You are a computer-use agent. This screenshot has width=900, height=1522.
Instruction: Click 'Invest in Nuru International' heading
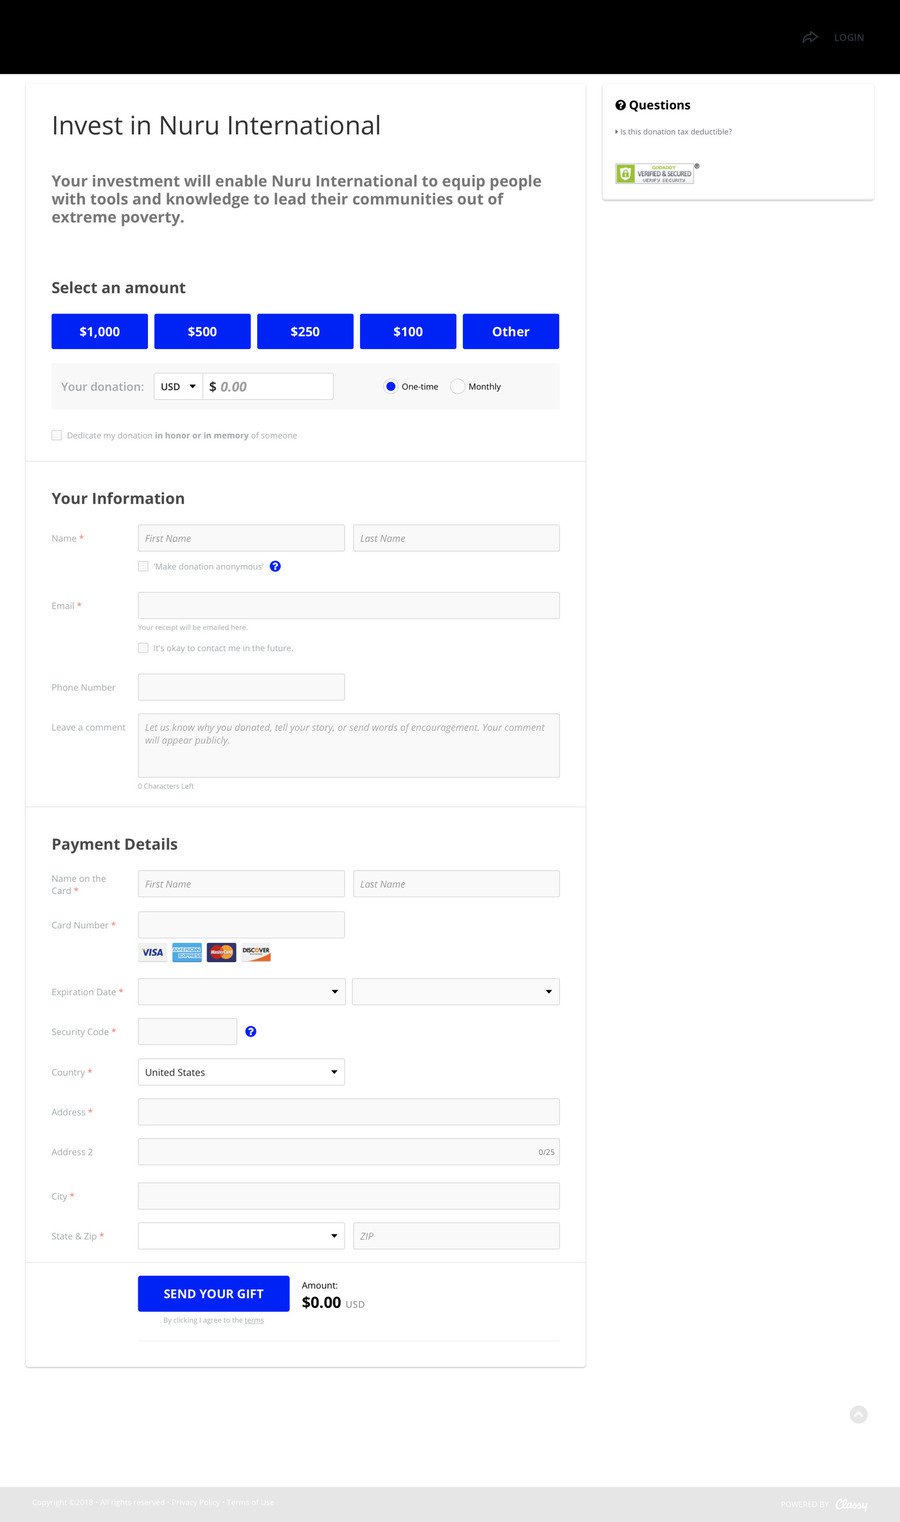216,126
